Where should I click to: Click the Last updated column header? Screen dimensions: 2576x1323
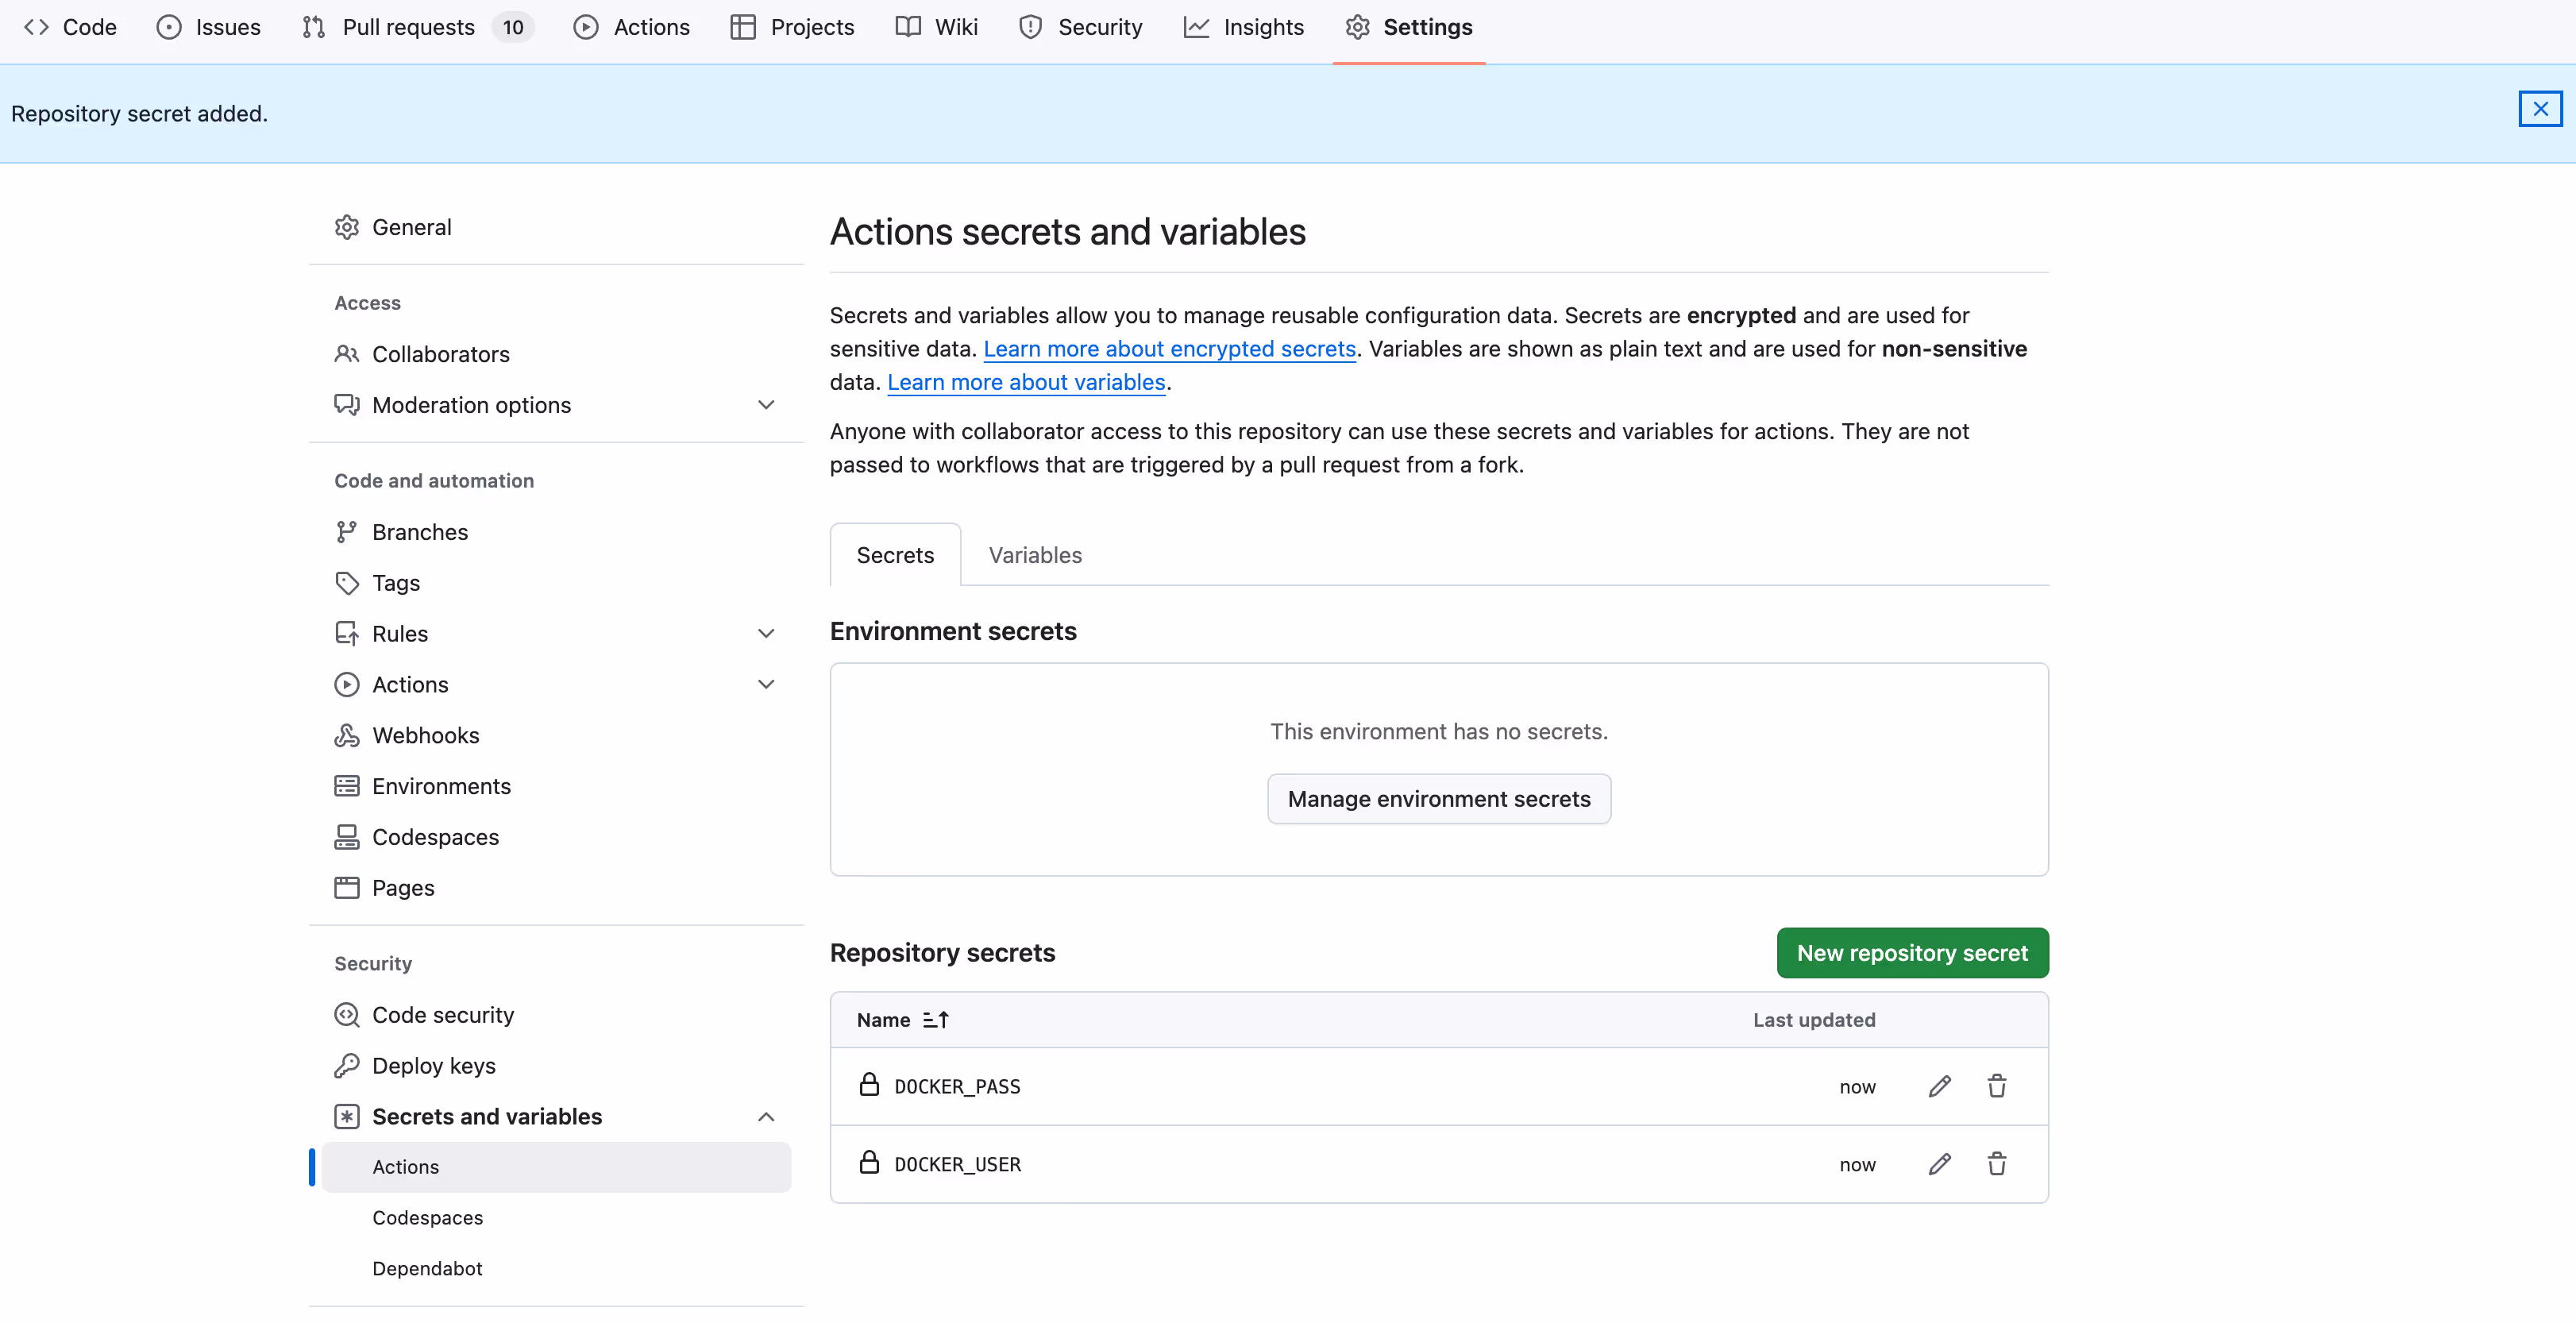tap(1814, 1020)
